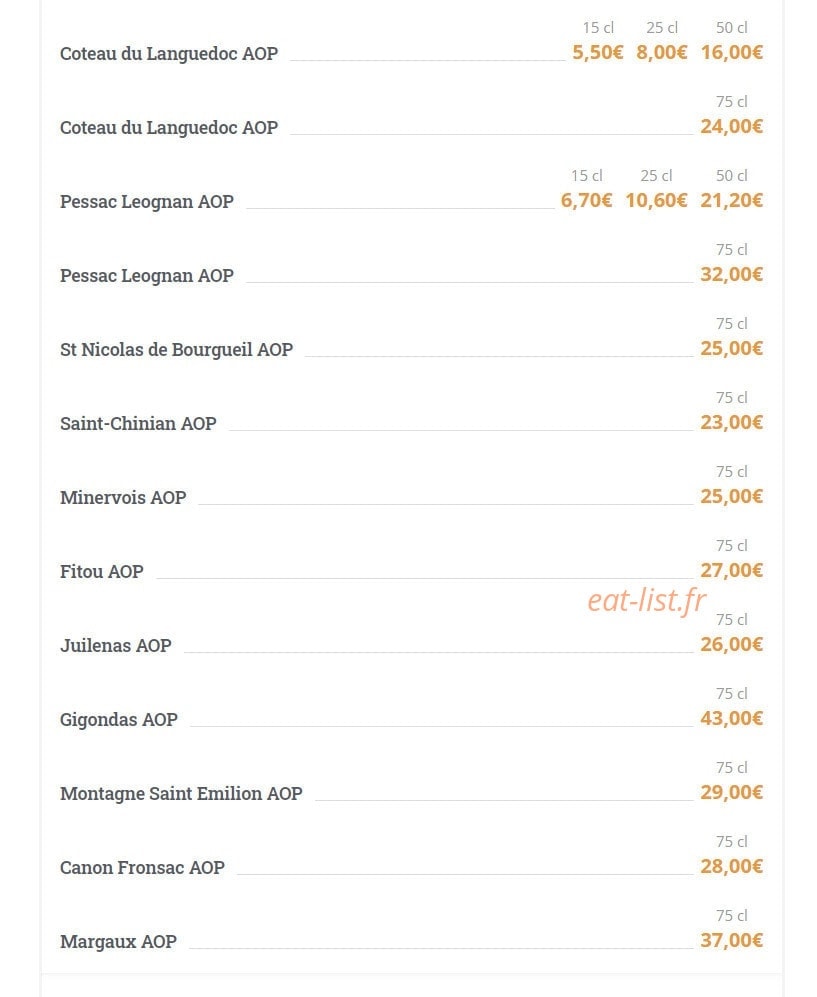
Task: Click the 5,50€ price for 15 cl
Action: click(598, 53)
